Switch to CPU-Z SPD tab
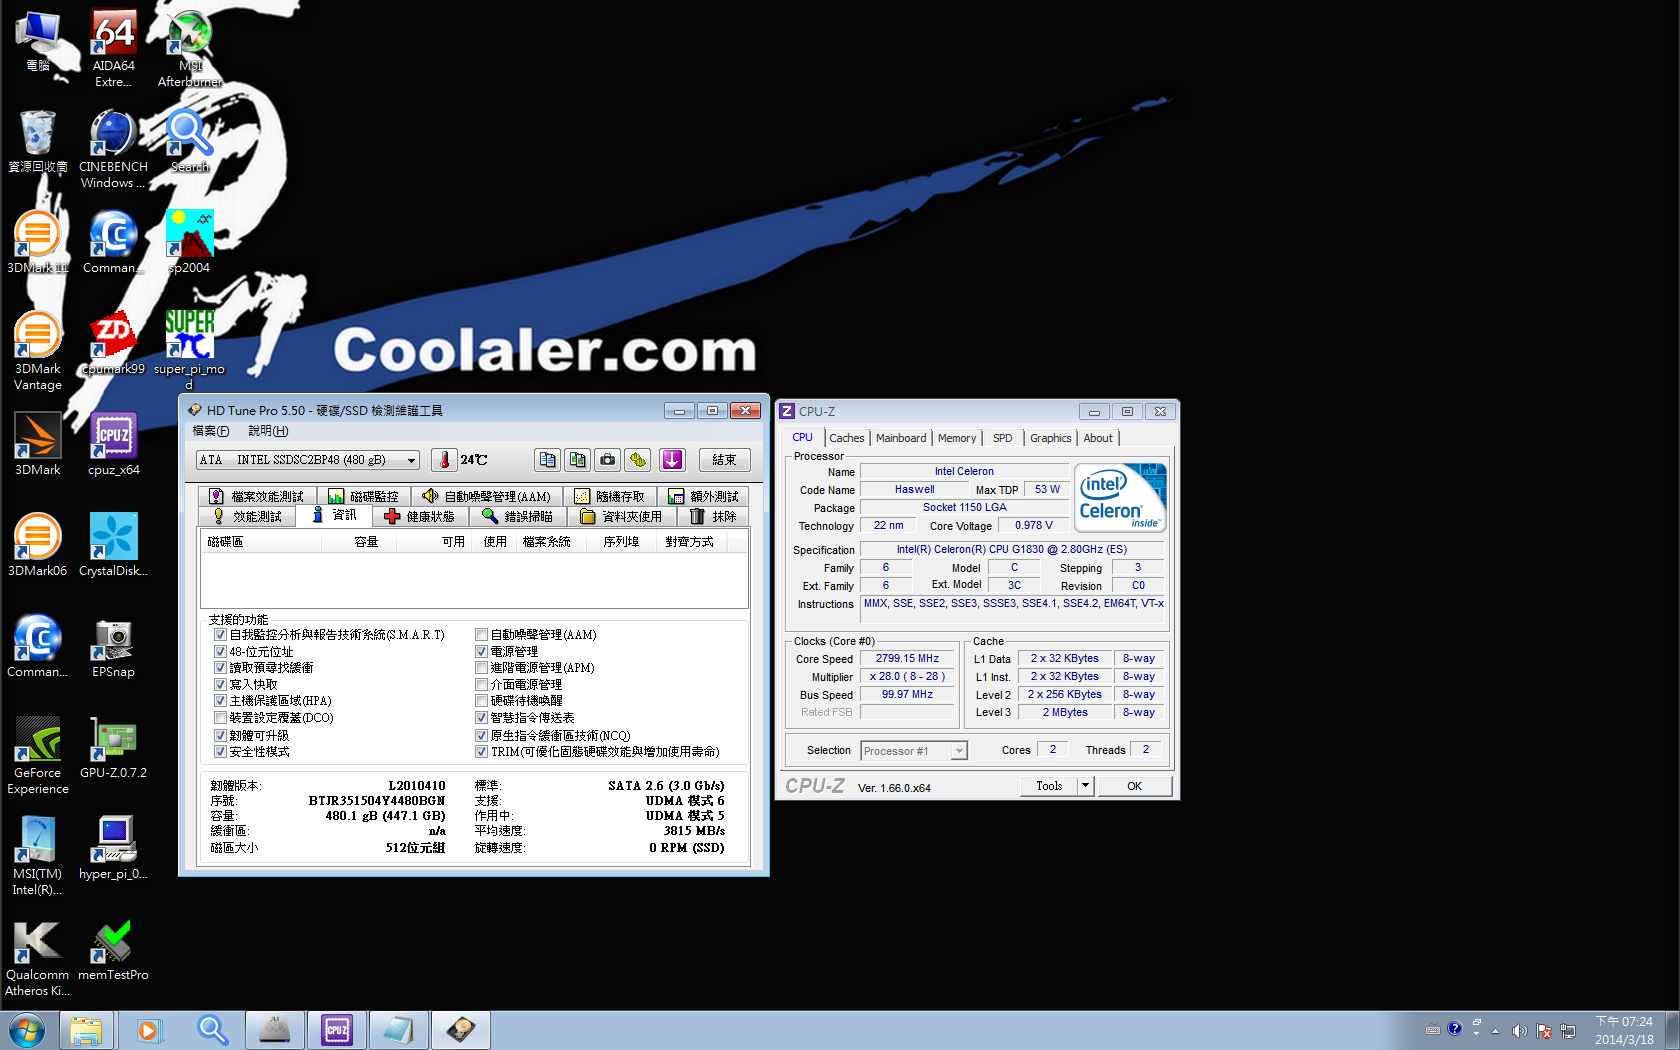Viewport: 1680px width, 1050px height. pyautogui.click(x=1002, y=438)
